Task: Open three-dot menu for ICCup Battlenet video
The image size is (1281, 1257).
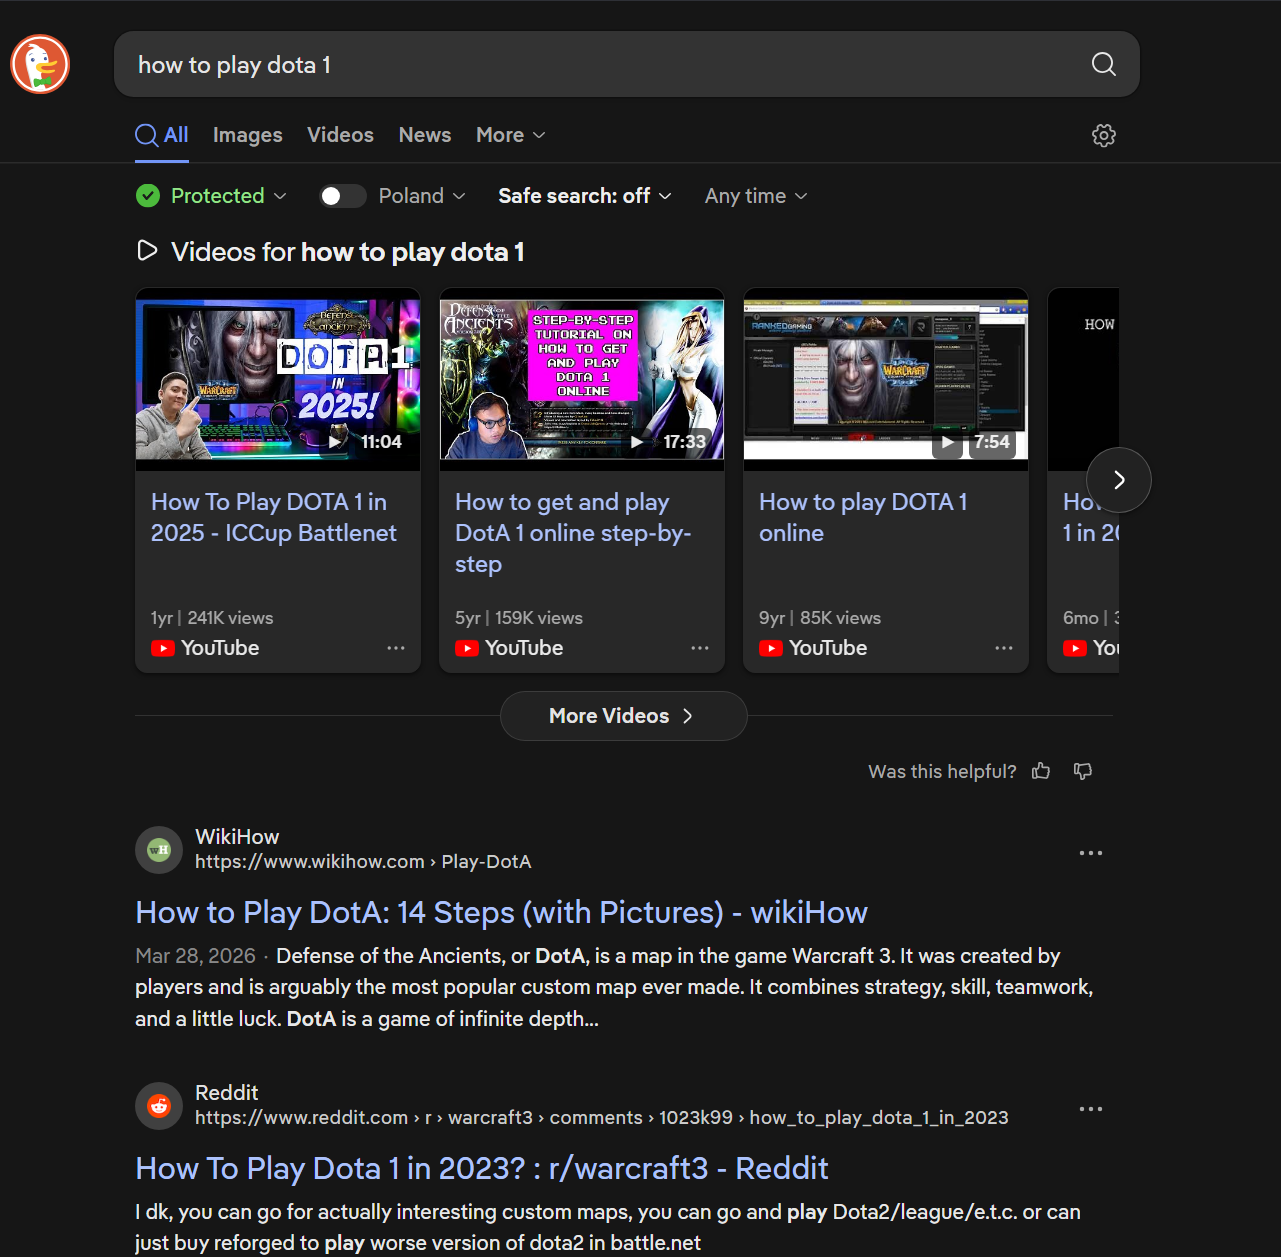Action: (x=396, y=648)
